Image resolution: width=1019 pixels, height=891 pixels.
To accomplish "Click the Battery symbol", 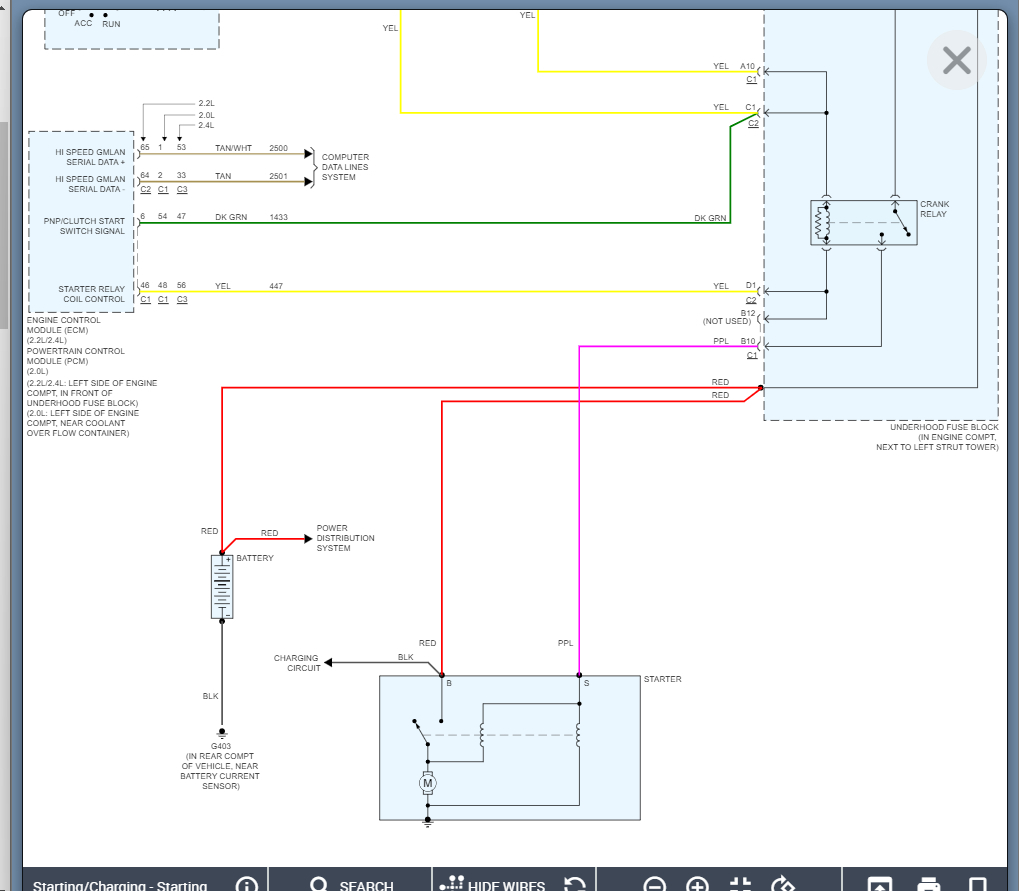I will point(222,587).
